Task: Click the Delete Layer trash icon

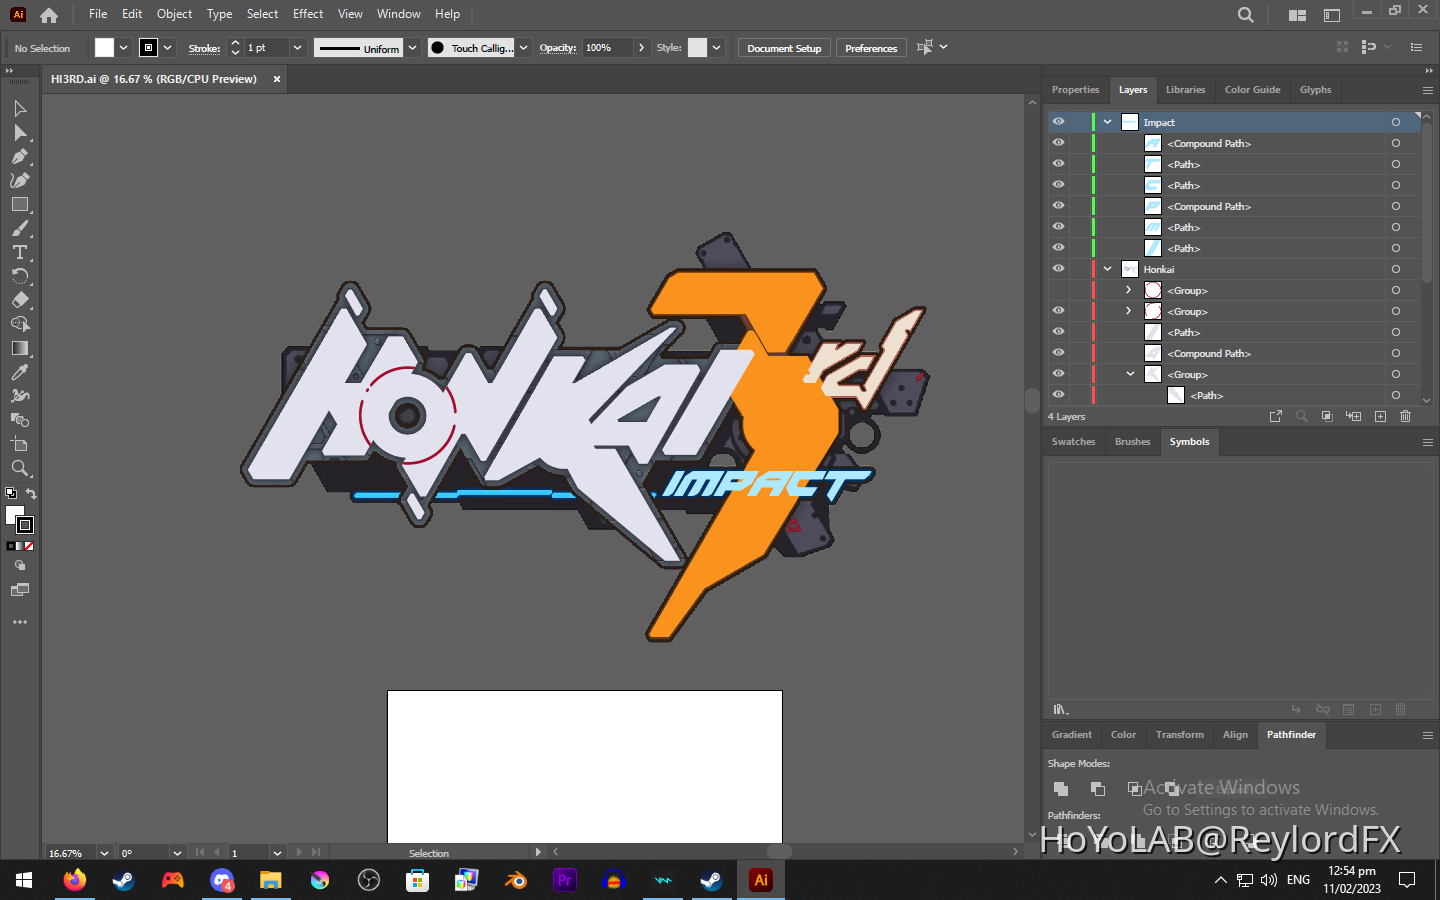Action: [x=1406, y=416]
